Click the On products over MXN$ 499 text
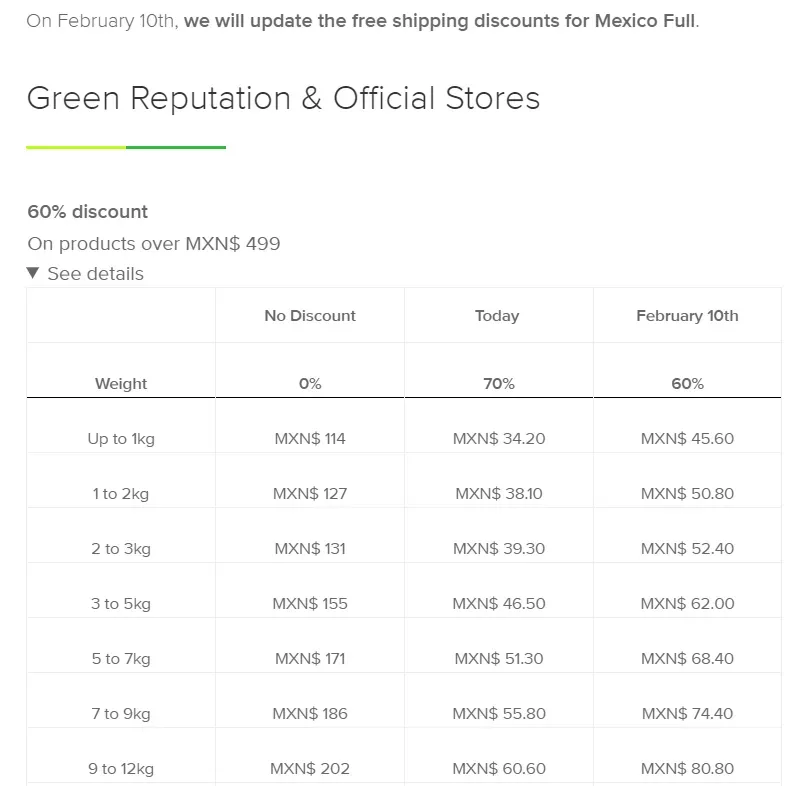 [x=154, y=244]
